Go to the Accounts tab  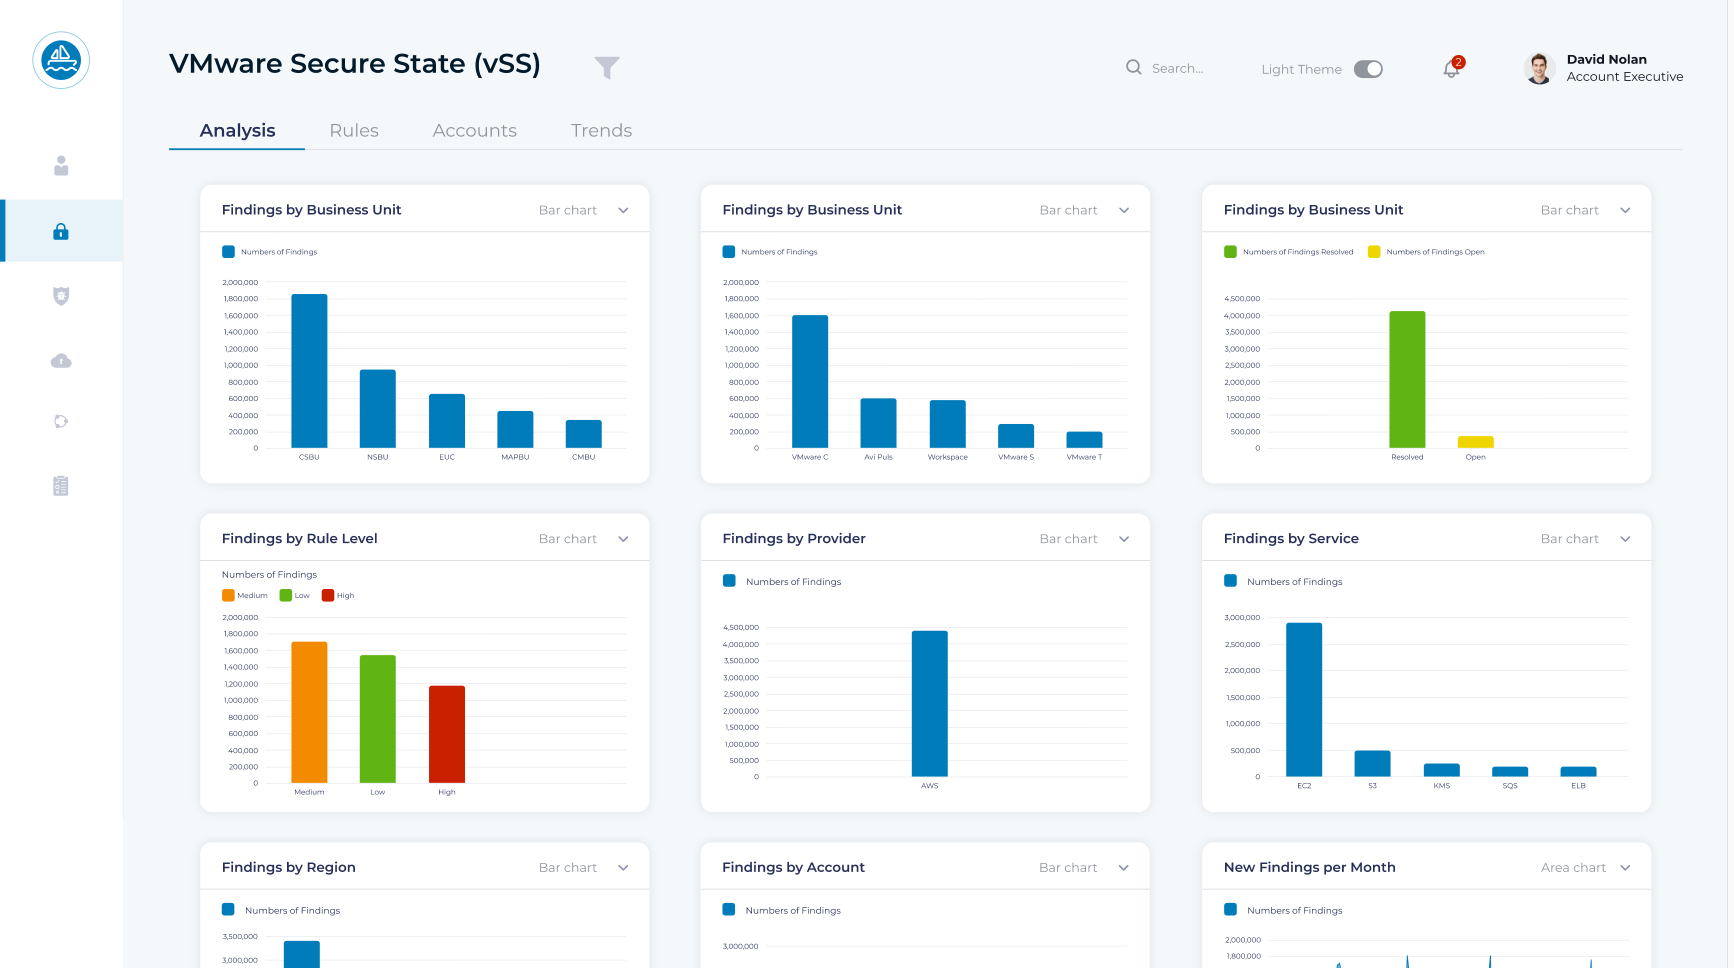[x=474, y=131]
